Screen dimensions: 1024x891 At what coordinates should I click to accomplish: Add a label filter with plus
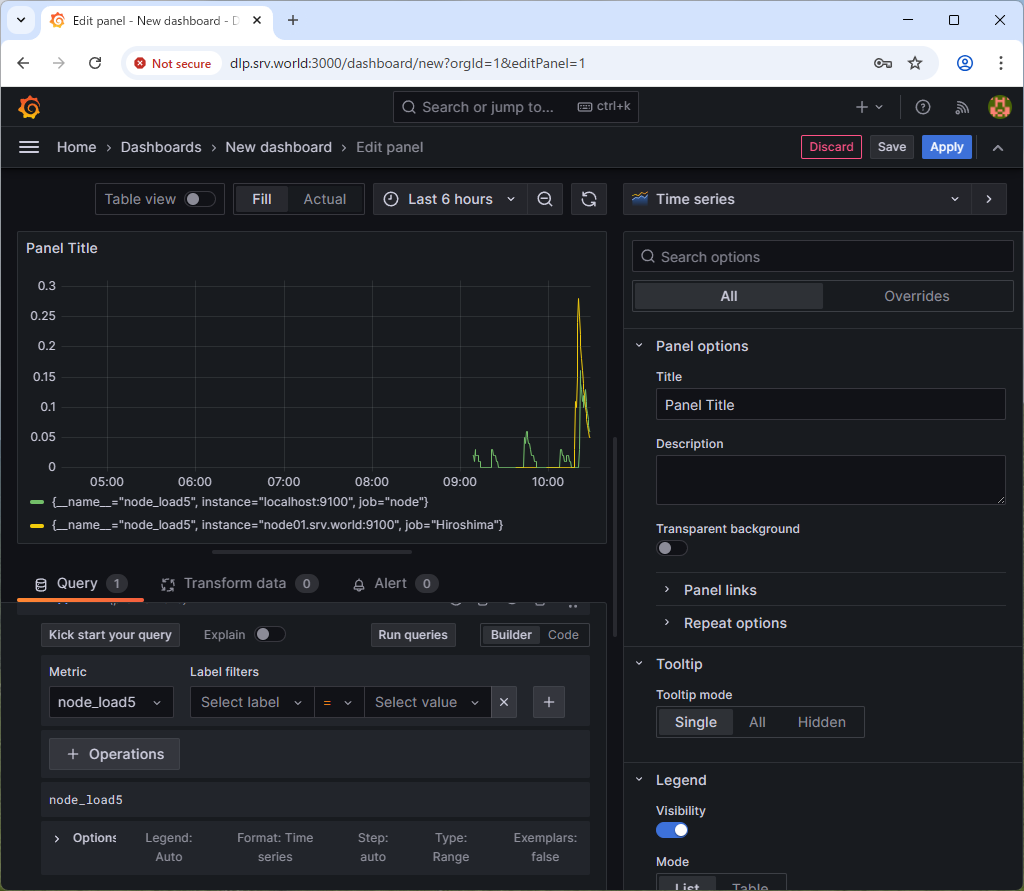[x=549, y=702]
